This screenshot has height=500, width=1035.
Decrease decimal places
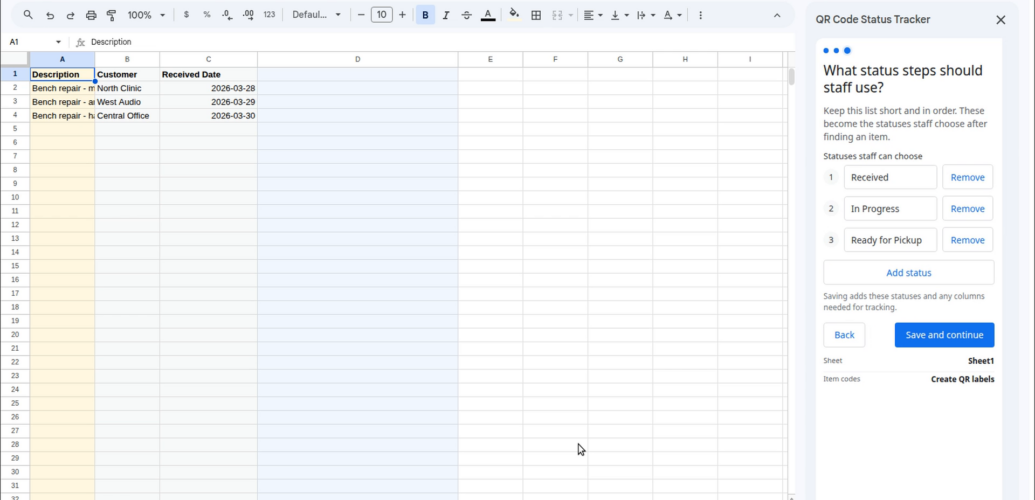[x=227, y=15]
